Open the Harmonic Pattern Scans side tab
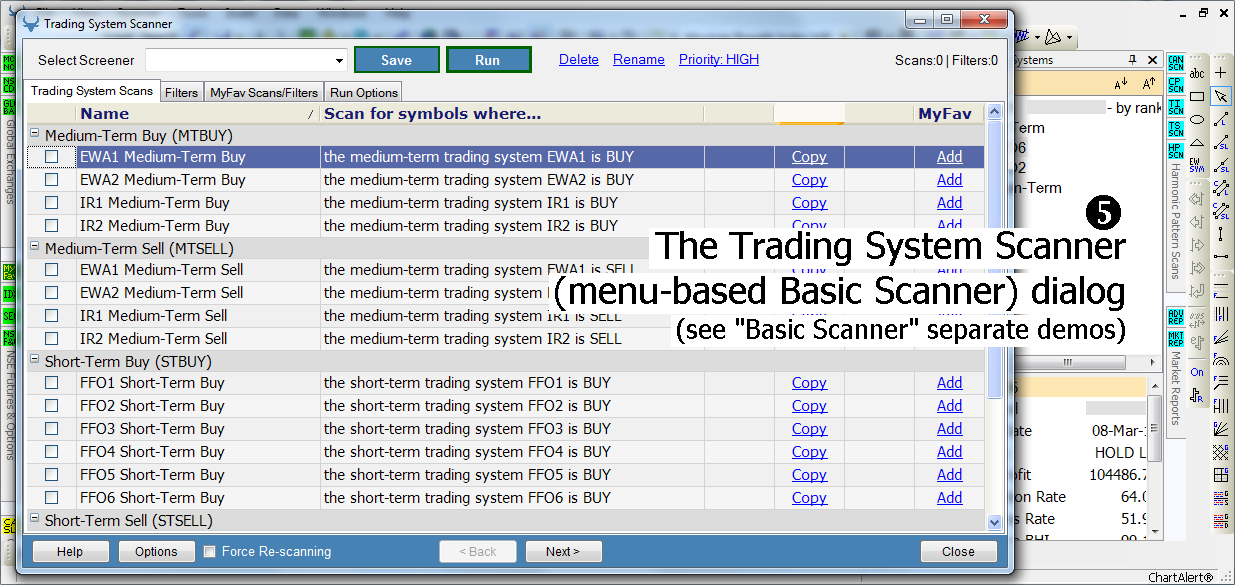The height and width of the screenshot is (585, 1235). (x=1175, y=222)
